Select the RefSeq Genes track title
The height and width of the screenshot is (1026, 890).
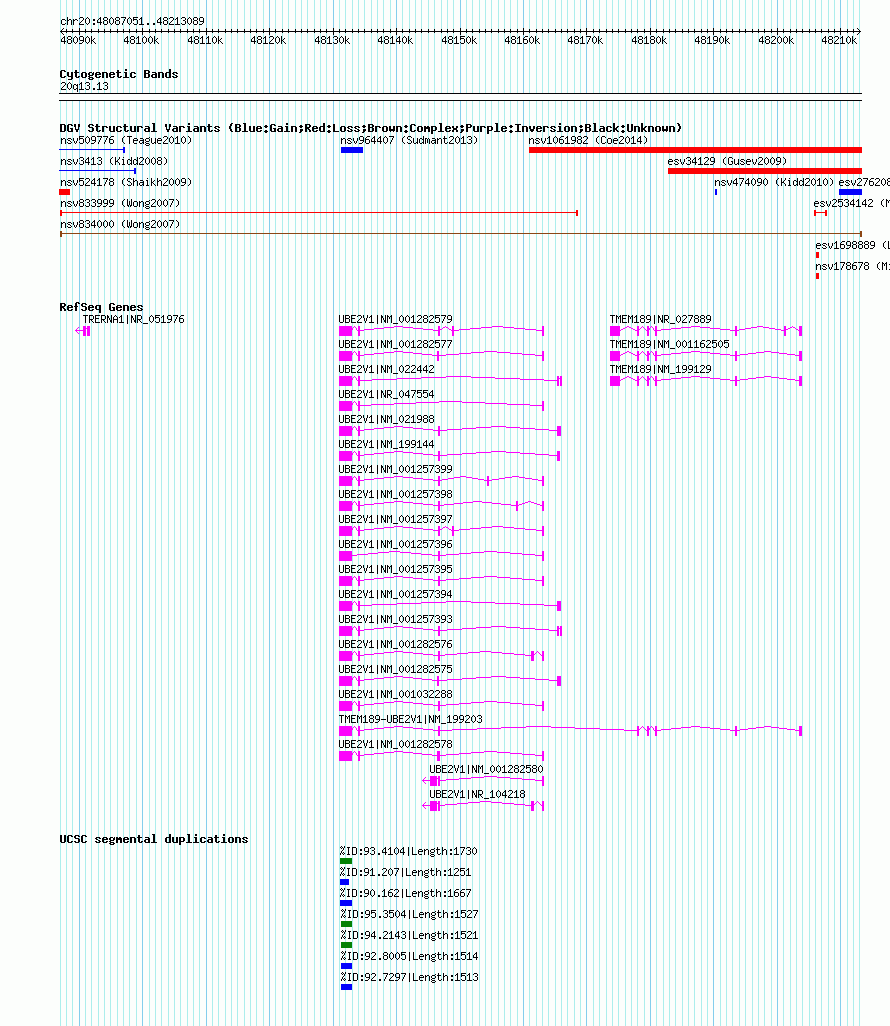pyautogui.click(x=101, y=307)
